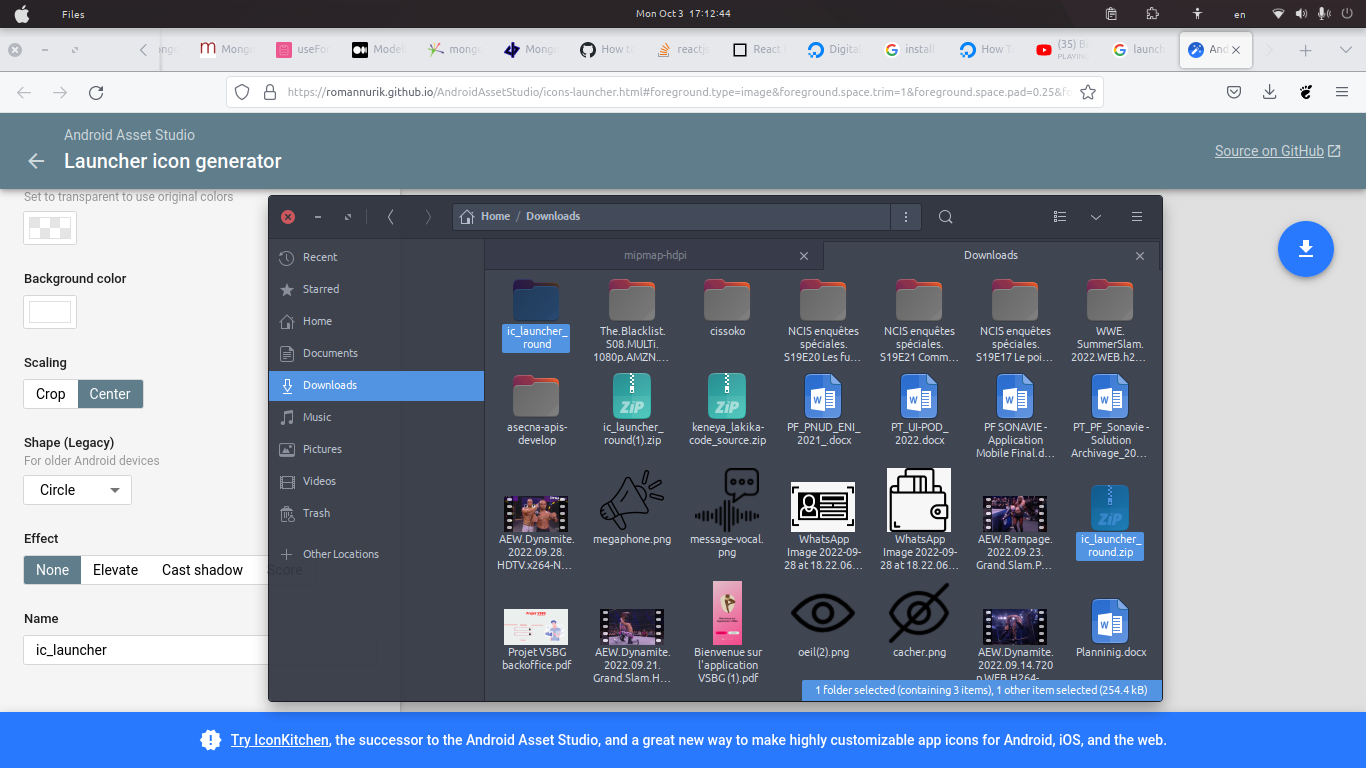Image resolution: width=1366 pixels, height=768 pixels.
Task: Open the new tab plus button
Action: [1305, 50]
